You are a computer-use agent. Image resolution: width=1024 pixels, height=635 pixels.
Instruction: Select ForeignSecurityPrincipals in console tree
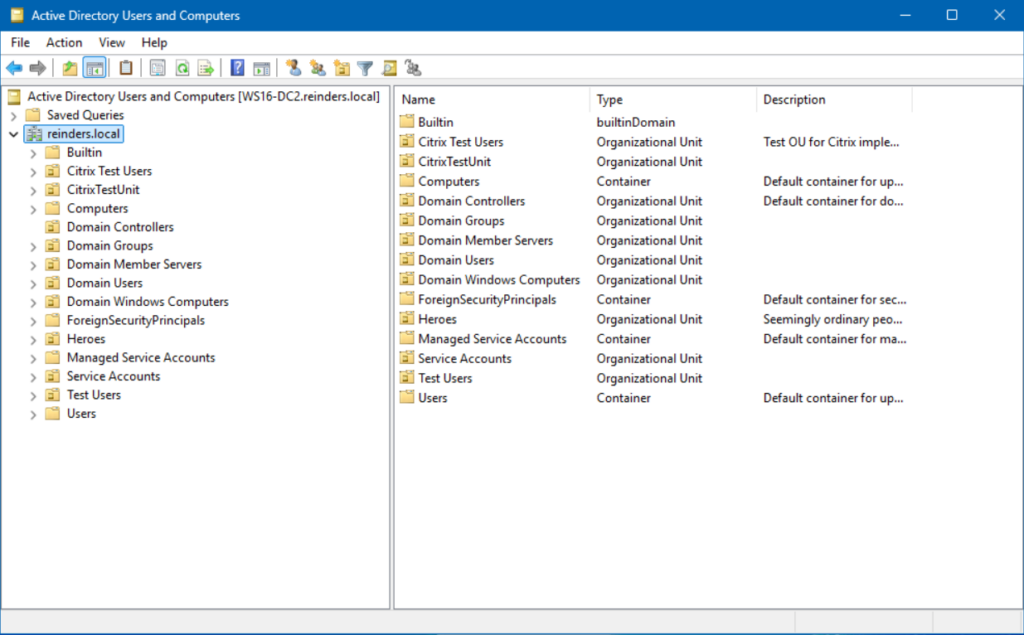click(x=136, y=320)
